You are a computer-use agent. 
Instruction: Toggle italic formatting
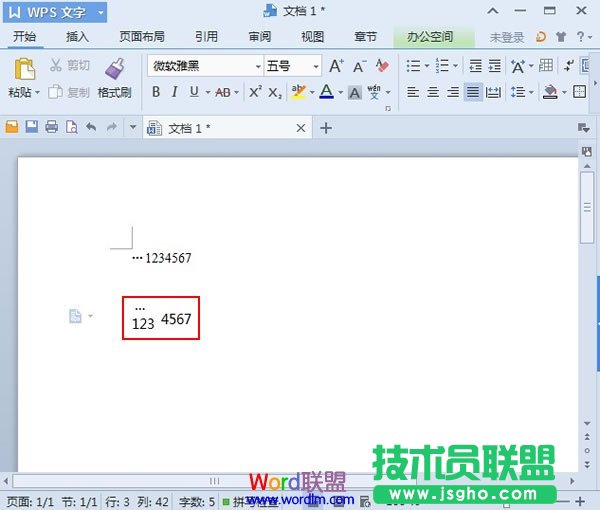[174, 92]
